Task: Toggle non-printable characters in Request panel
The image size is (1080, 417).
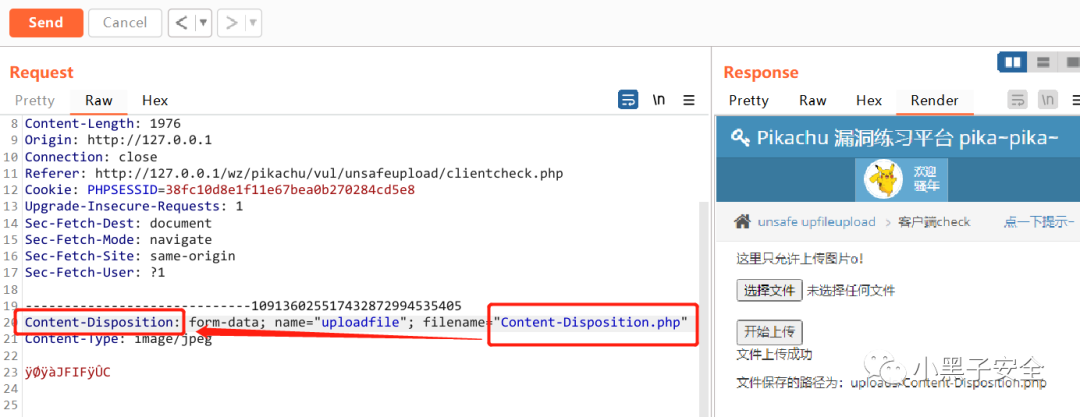Action: [659, 100]
